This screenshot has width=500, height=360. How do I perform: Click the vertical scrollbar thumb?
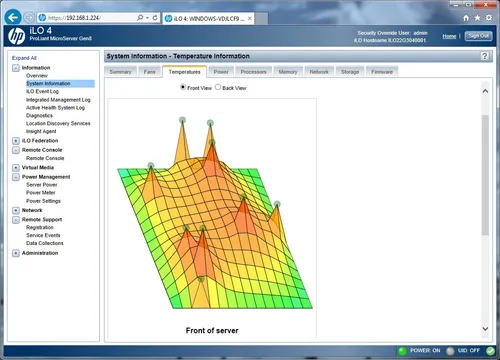click(x=485, y=175)
